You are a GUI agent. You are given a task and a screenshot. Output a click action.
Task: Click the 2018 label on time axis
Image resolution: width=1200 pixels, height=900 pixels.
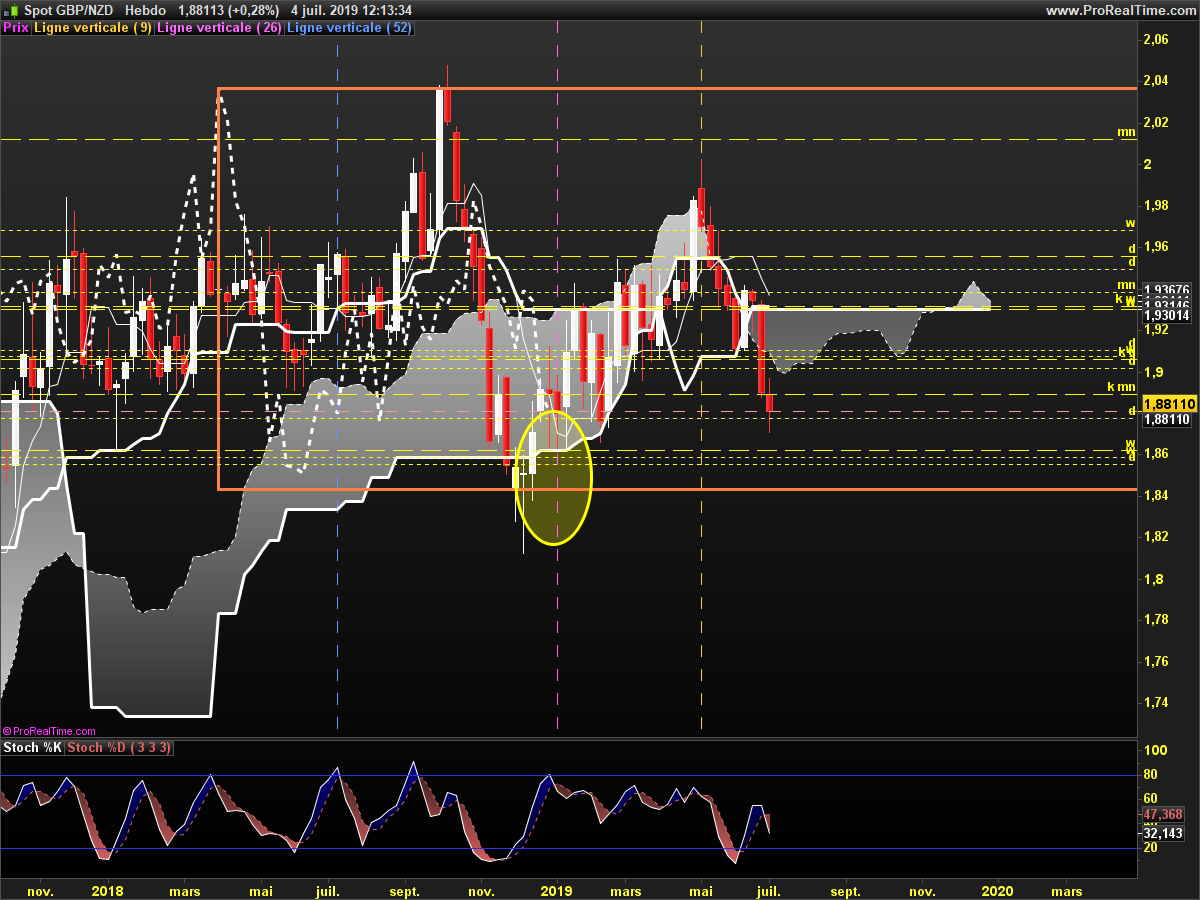(107, 890)
